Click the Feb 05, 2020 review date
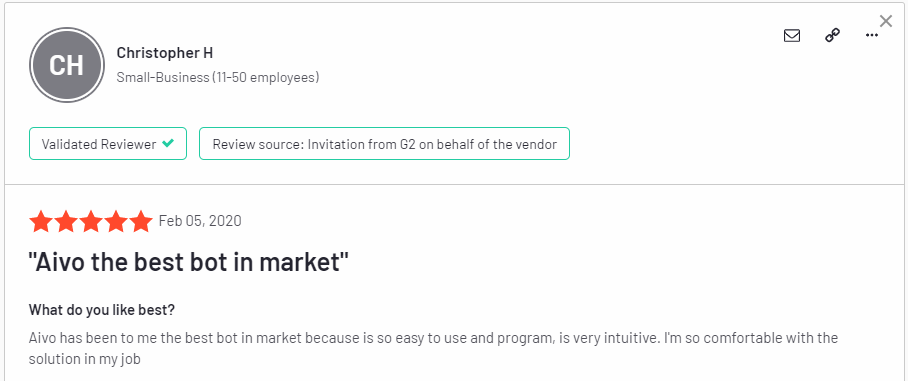The height and width of the screenshot is (381, 908). 200,221
